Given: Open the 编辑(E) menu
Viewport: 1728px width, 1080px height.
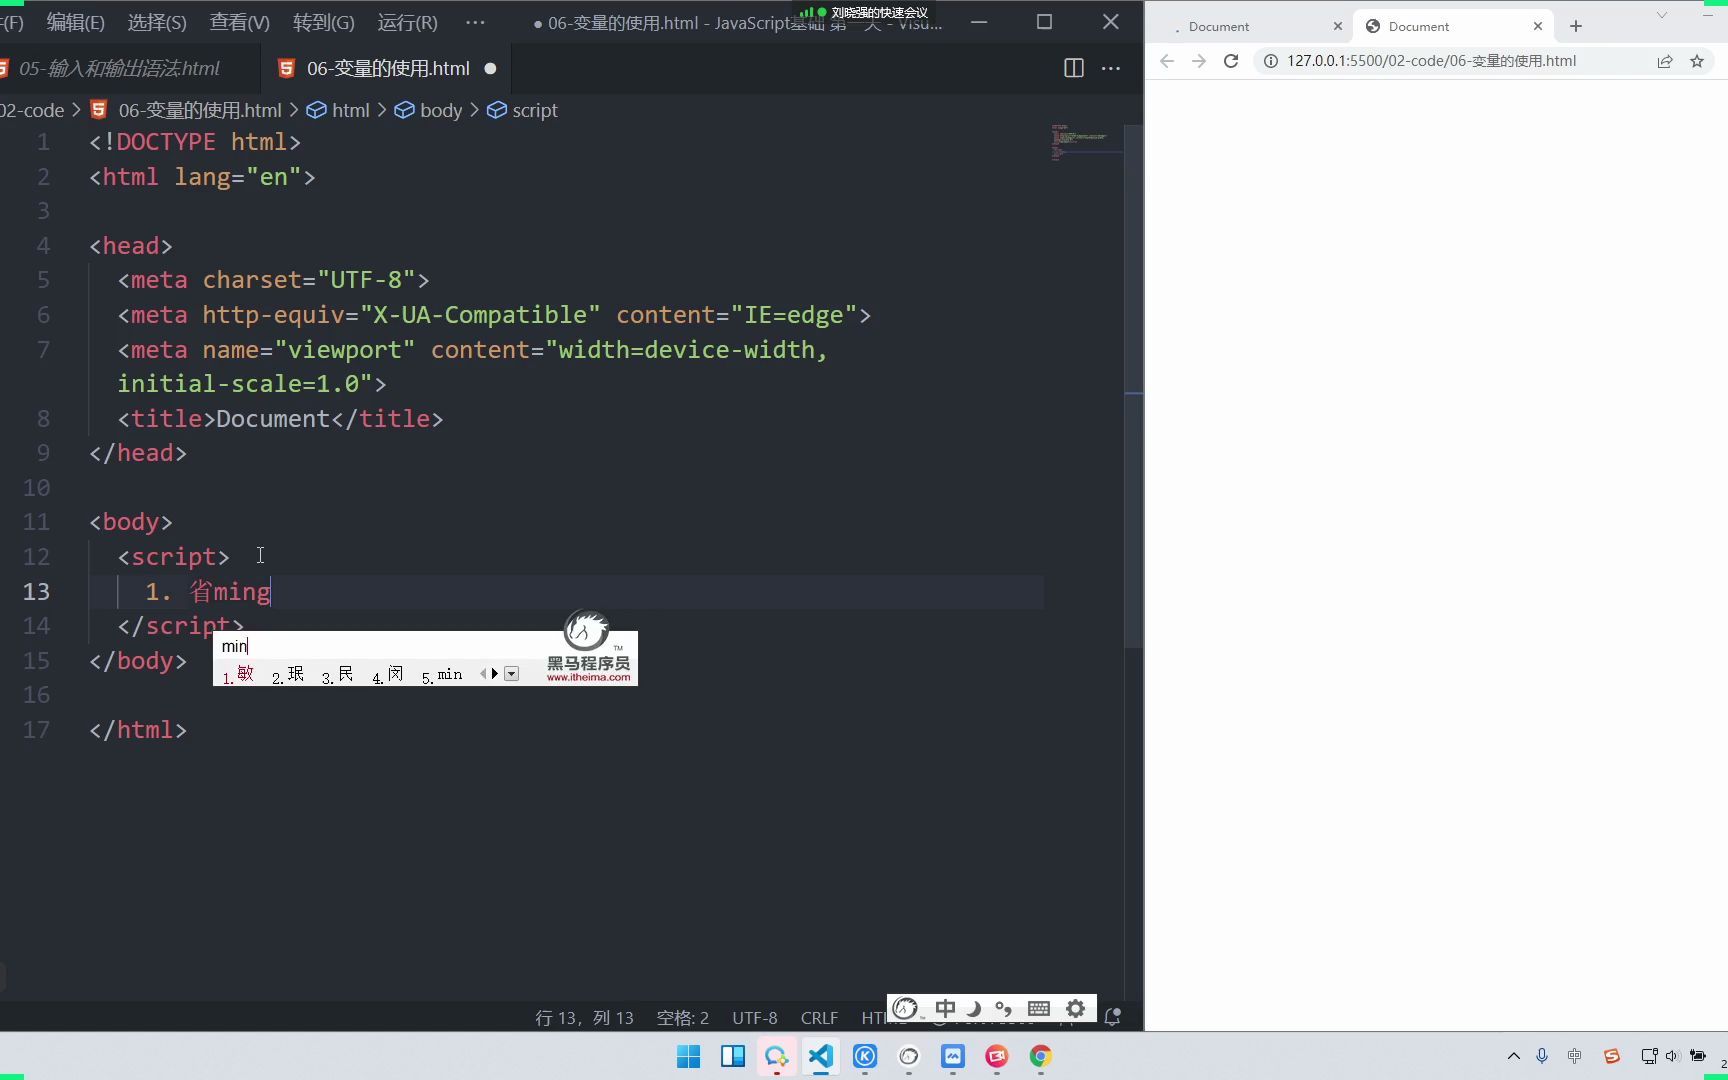Looking at the screenshot, I should coord(75,22).
